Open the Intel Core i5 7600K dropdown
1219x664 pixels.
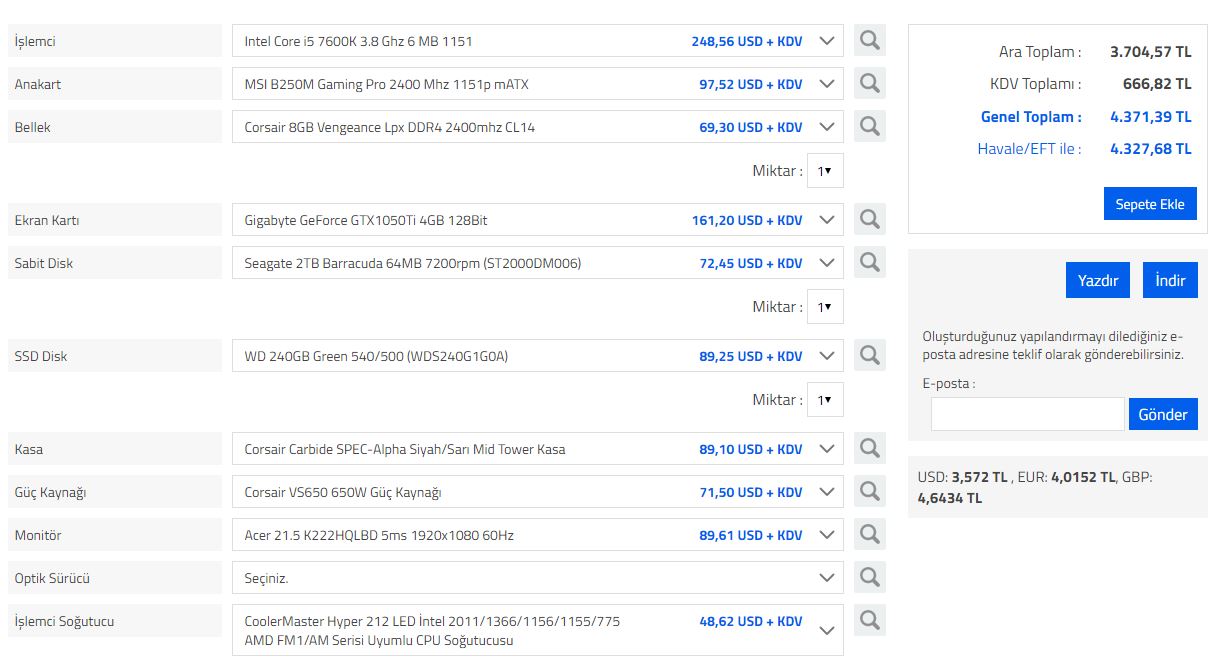538,41
